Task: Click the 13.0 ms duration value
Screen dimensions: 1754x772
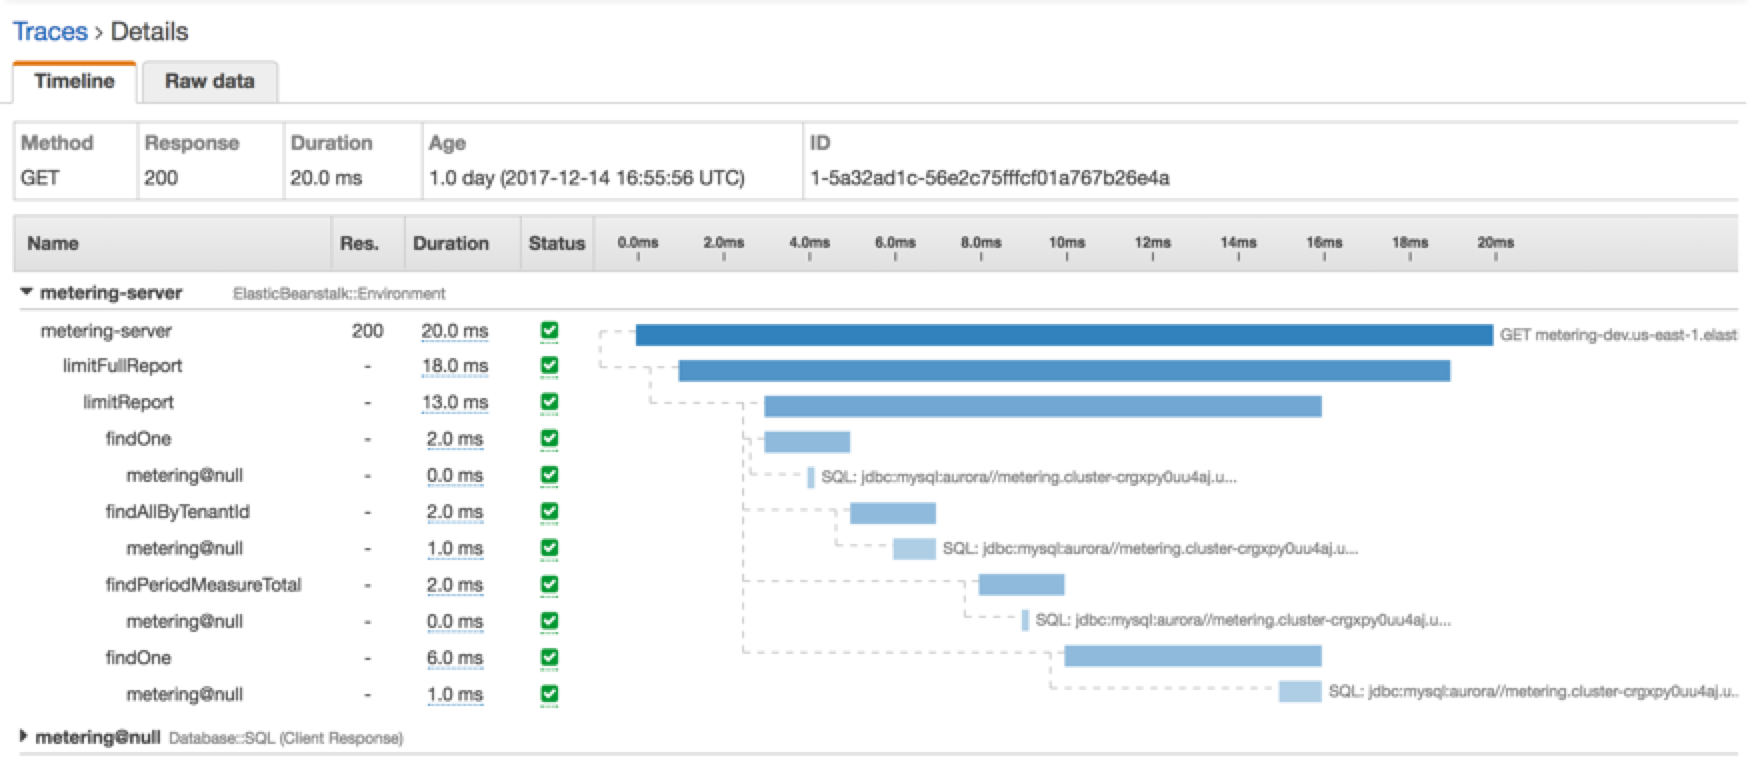Action: coord(455,402)
